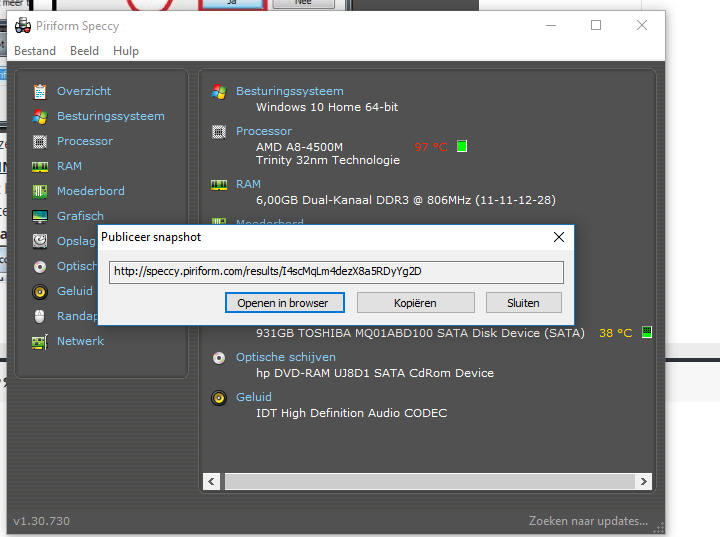Open the Moederbord board icon in sidebar

point(40,192)
